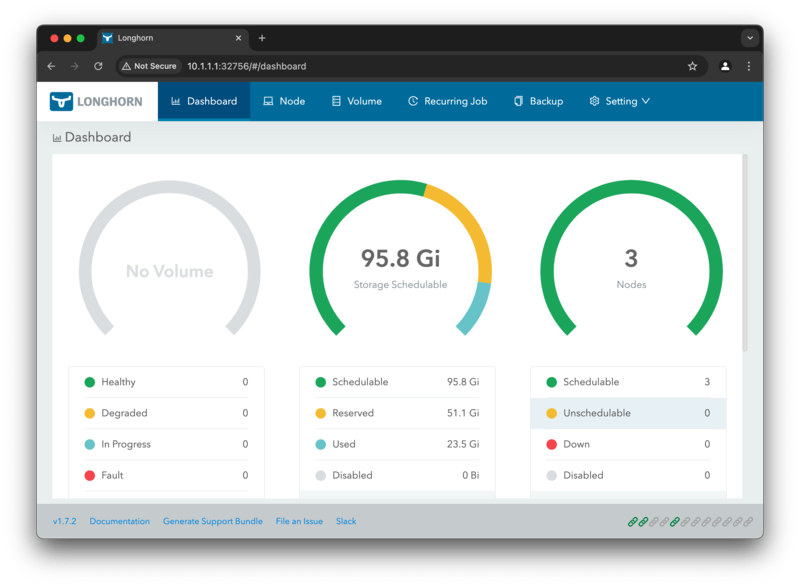Click the Healthy volume row
The image size is (800, 587).
click(166, 382)
